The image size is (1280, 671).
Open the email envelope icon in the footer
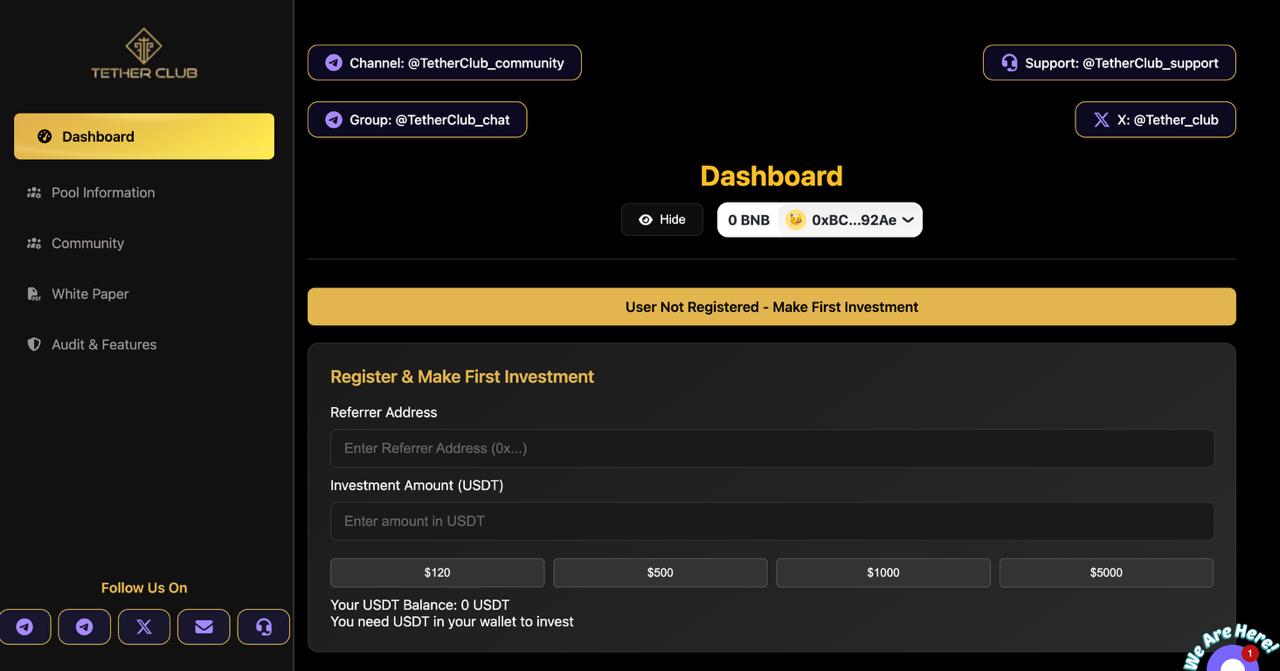point(203,626)
